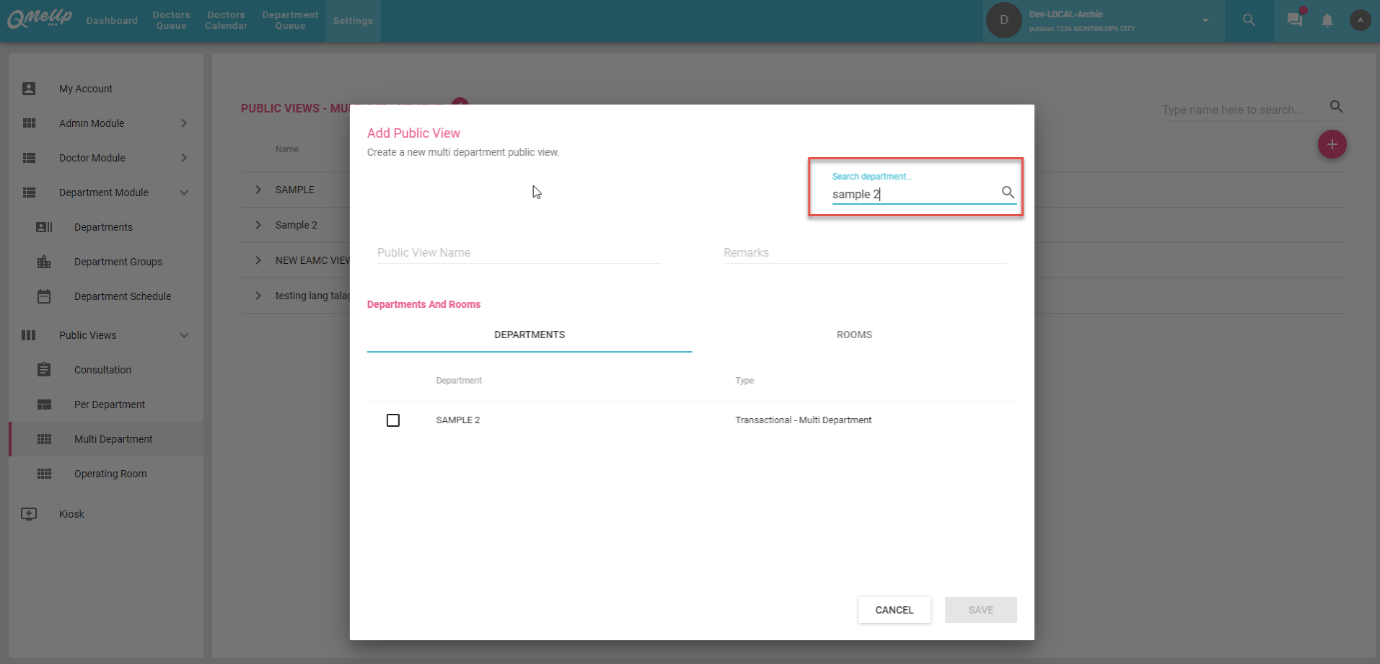The width and height of the screenshot is (1380, 664).
Task: Select the DEPARTMENTS tab
Action: (x=529, y=335)
